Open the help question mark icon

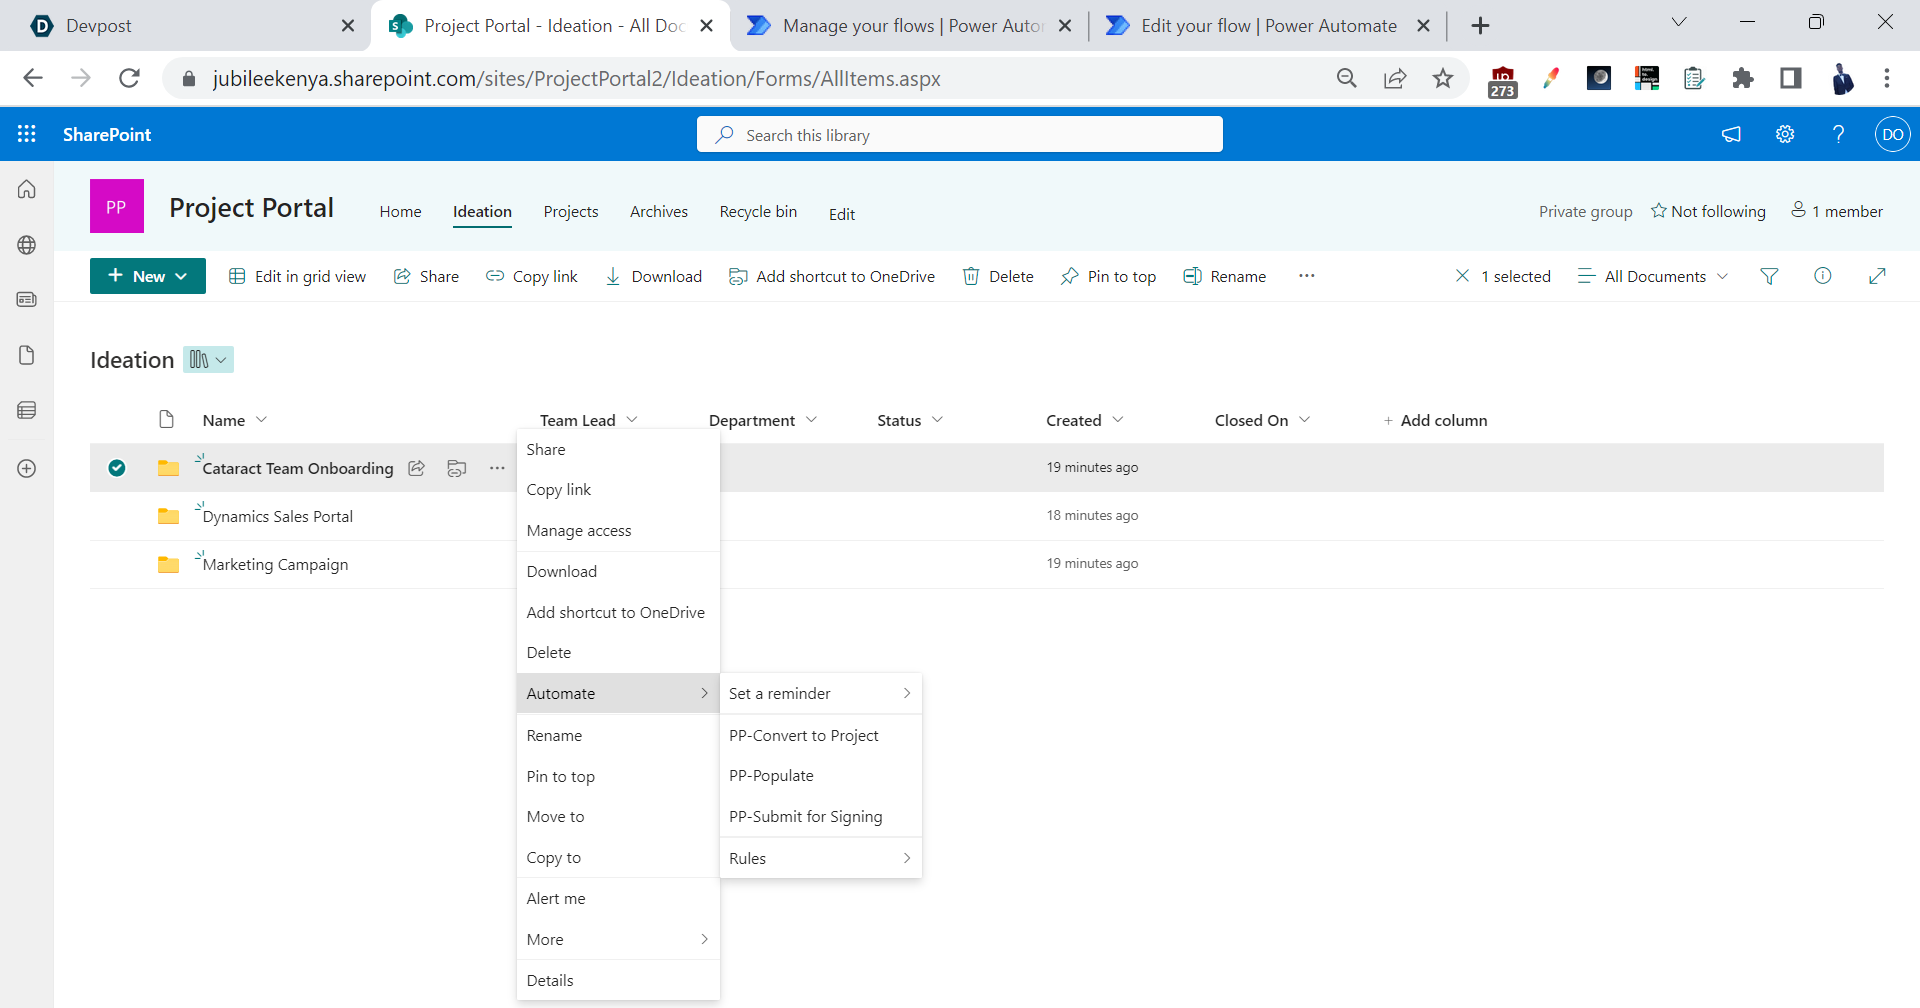(x=1838, y=134)
